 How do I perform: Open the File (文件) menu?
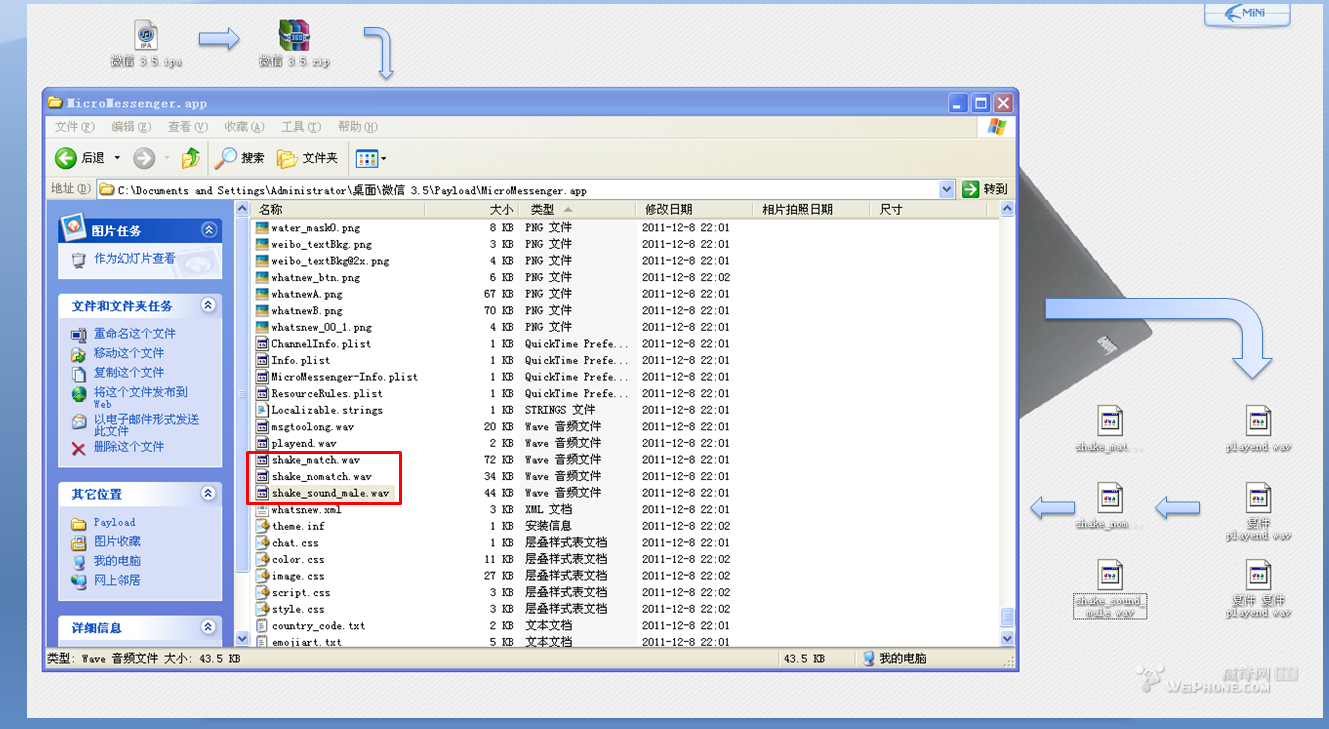tap(74, 127)
